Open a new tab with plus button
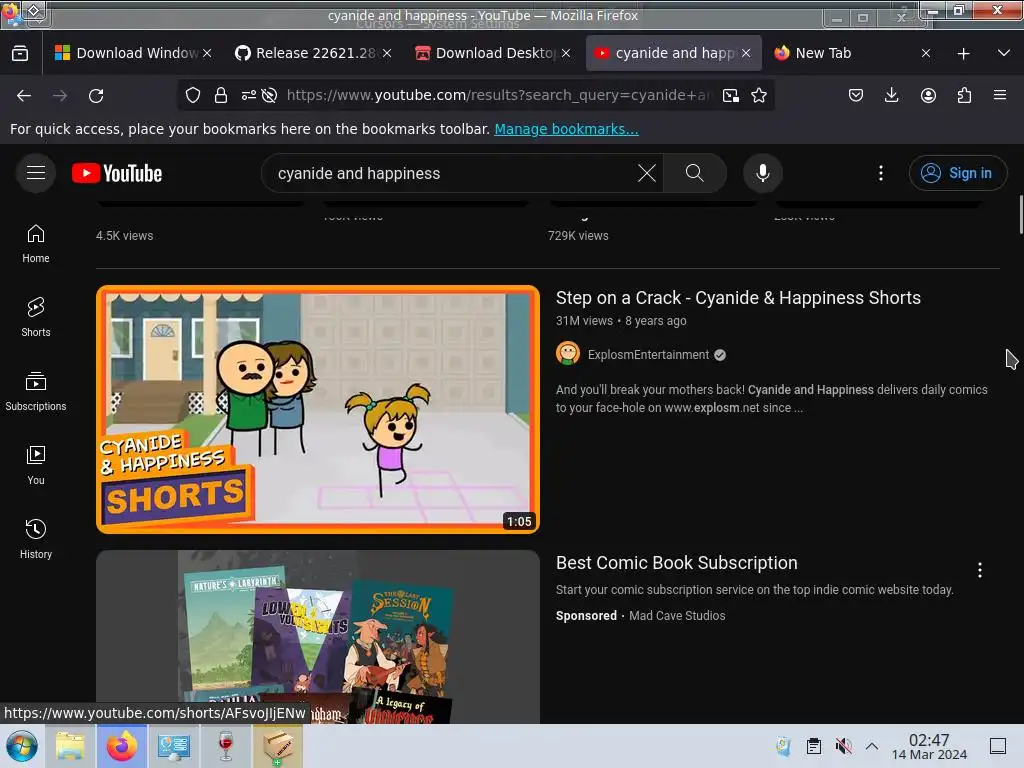This screenshot has width=1024, height=768. coord(963,54)
